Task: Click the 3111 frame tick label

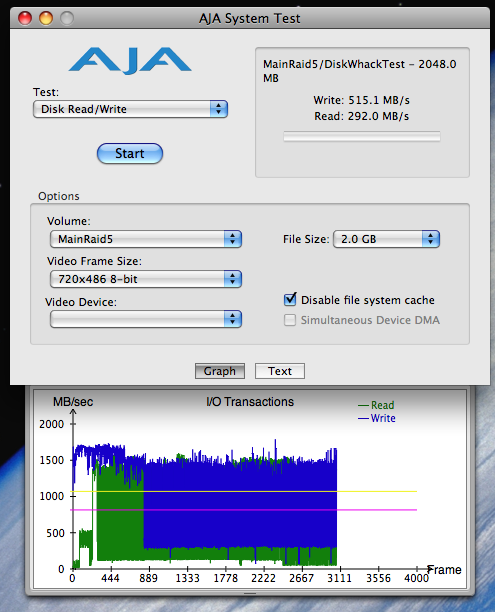Action: (340, 578)
